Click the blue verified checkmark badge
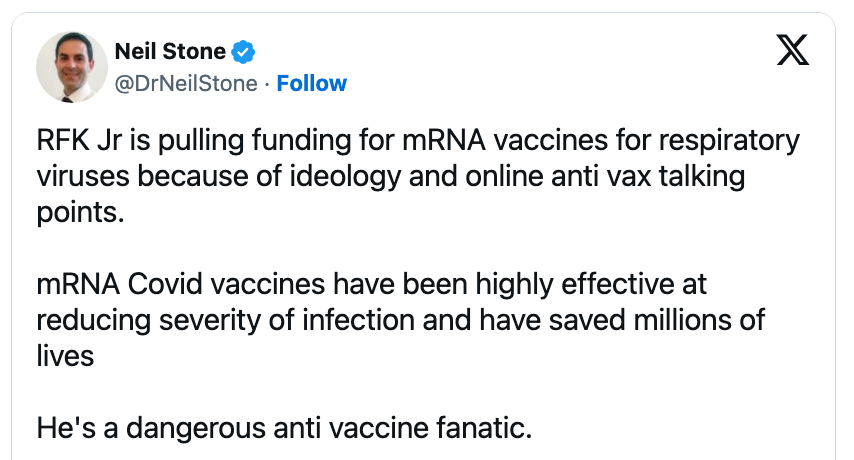854x460 pixels. (x=243, y=51)
